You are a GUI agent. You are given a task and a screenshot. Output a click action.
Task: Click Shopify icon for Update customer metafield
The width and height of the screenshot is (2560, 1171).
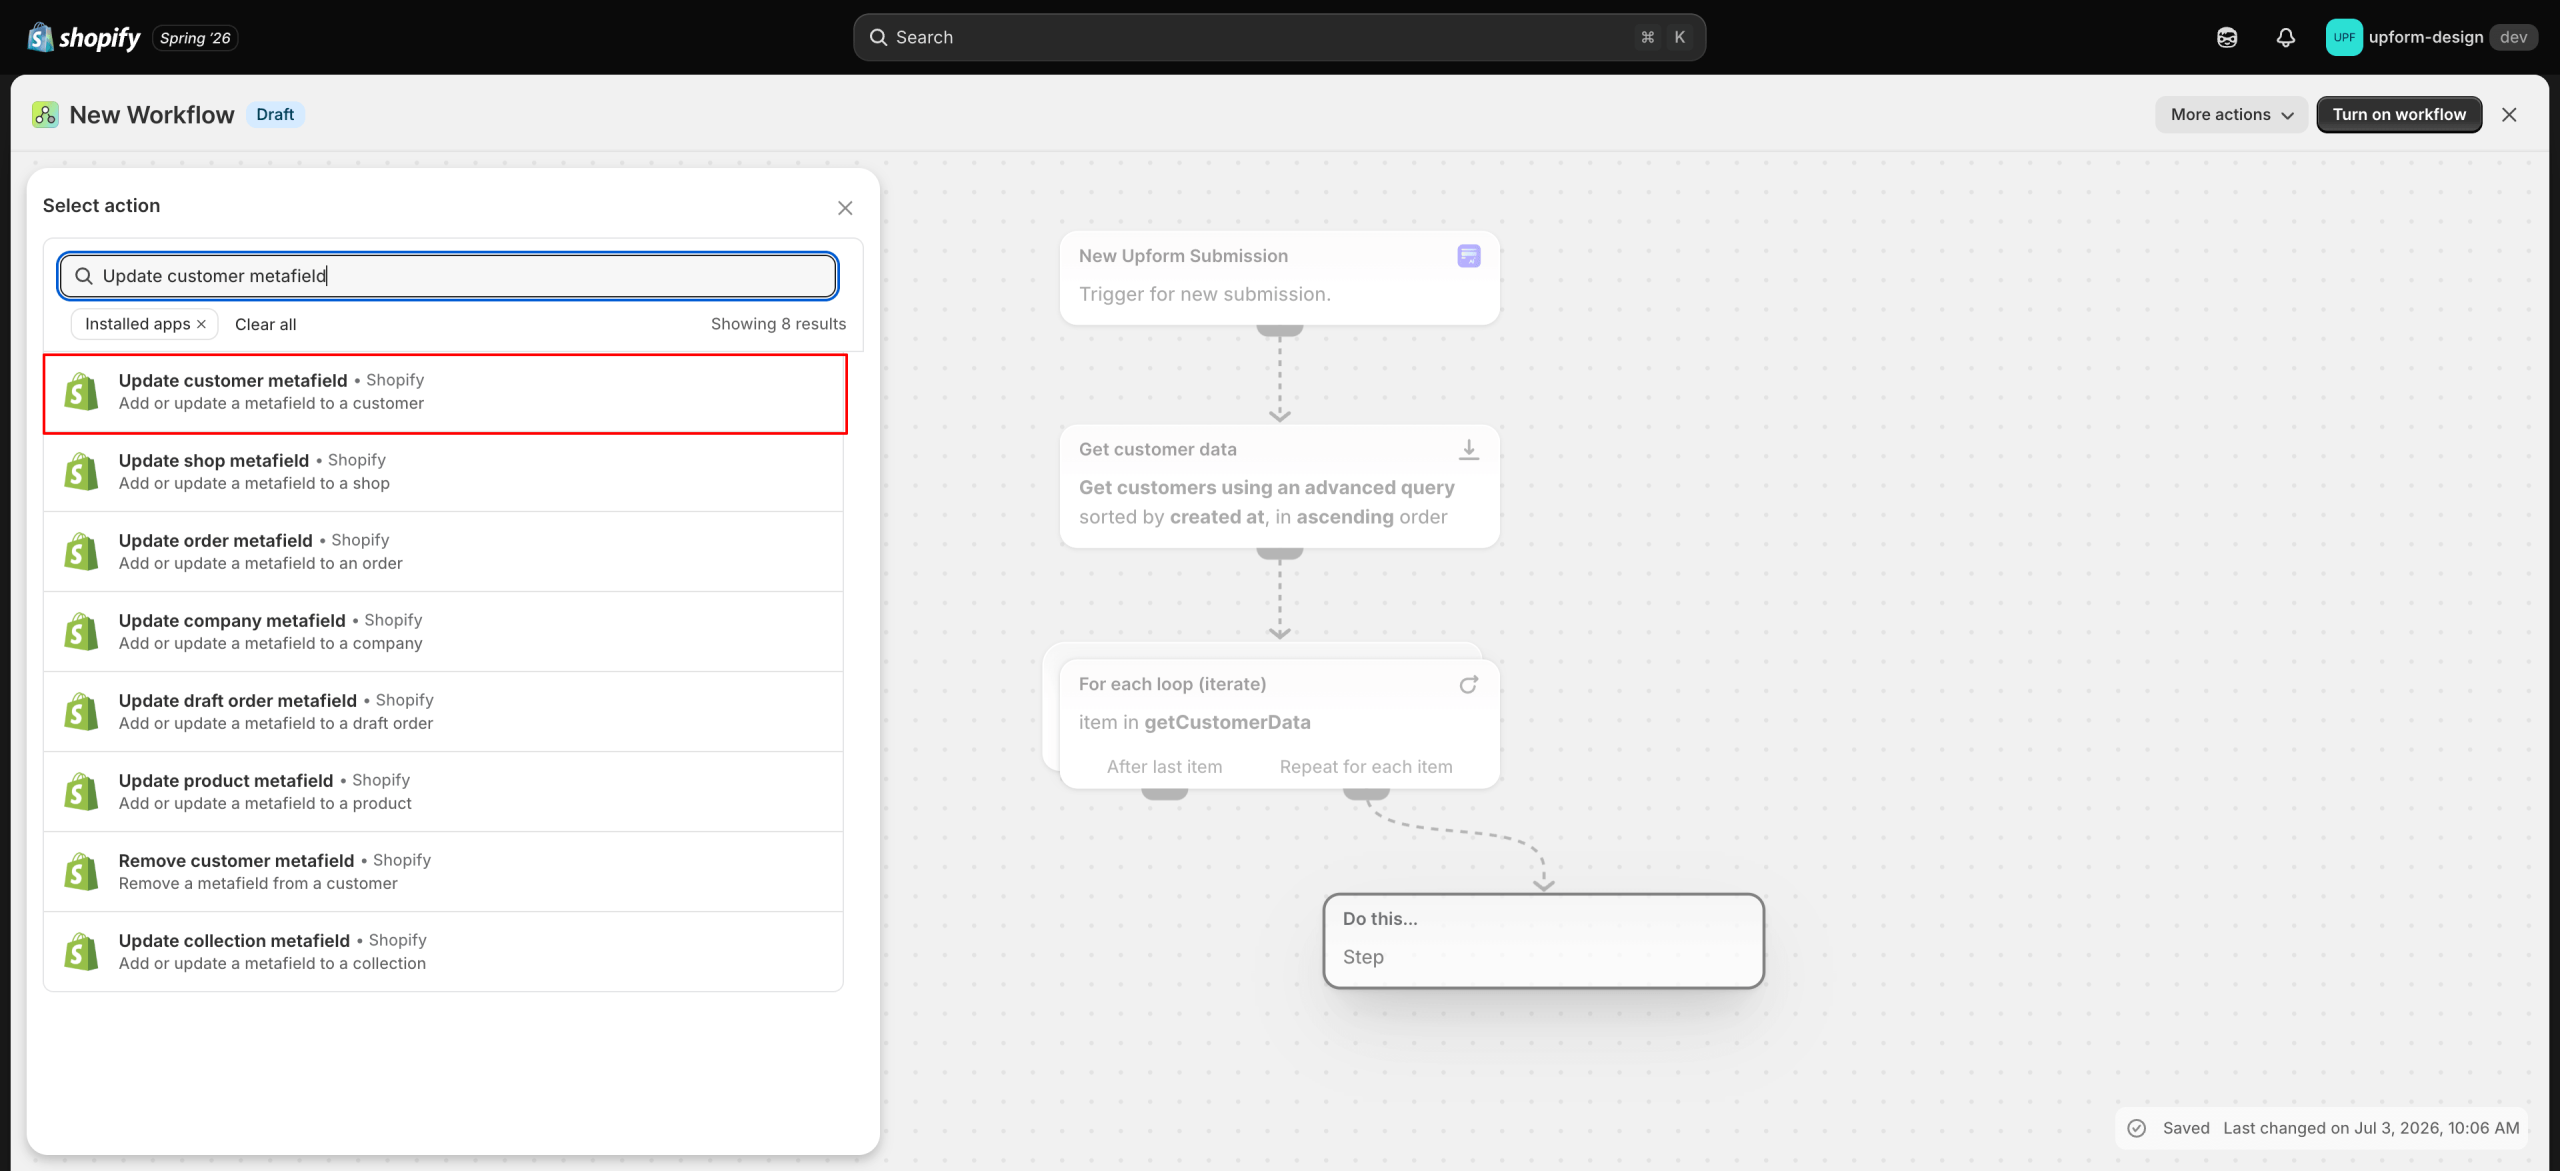(81, 392)
